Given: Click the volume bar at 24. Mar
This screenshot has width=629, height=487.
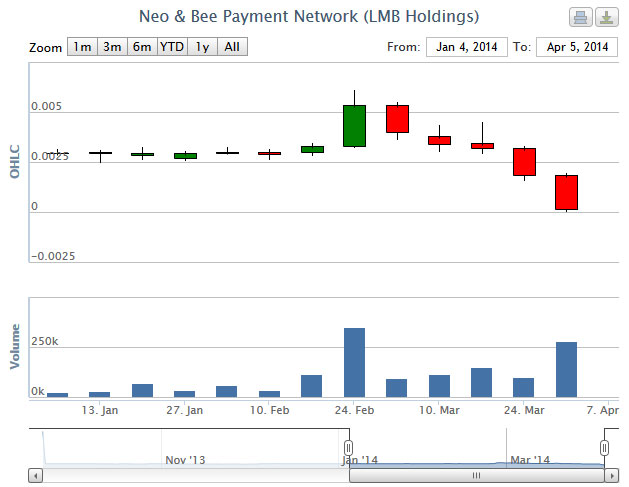Looking at the screenshot, I should 523,388.
